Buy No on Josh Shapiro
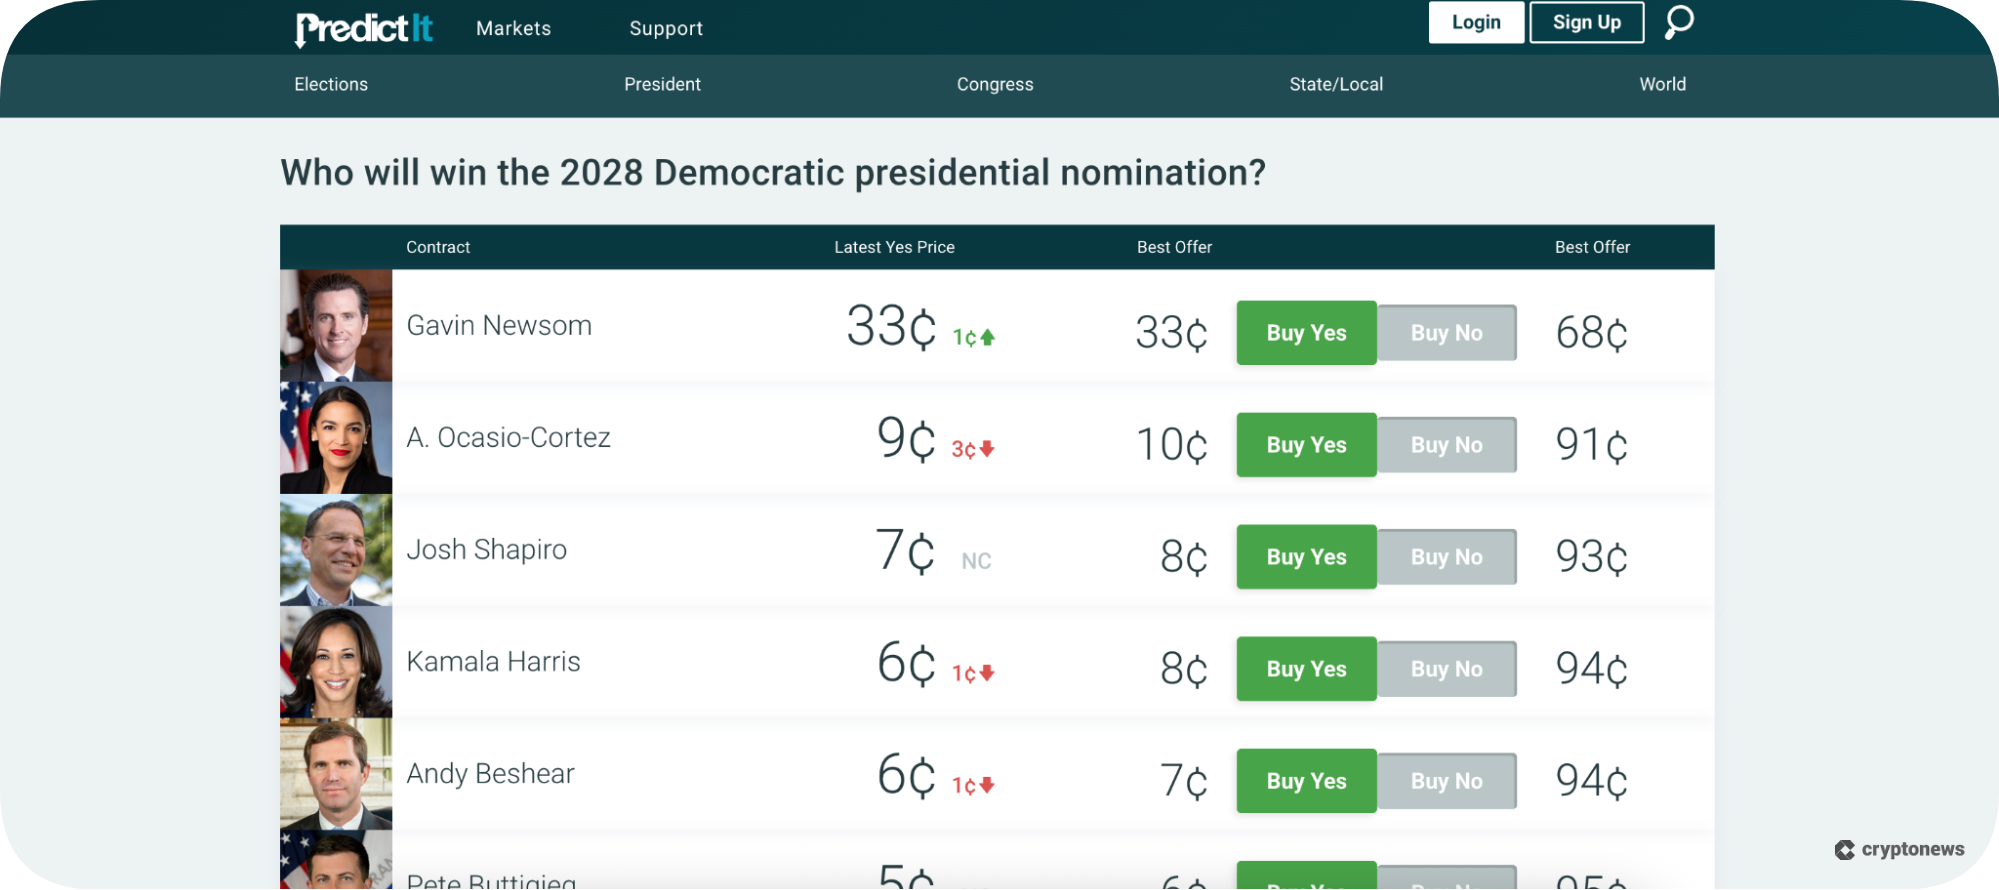The height and width of the screenshot is (890, 1999). coord(1446,556)
